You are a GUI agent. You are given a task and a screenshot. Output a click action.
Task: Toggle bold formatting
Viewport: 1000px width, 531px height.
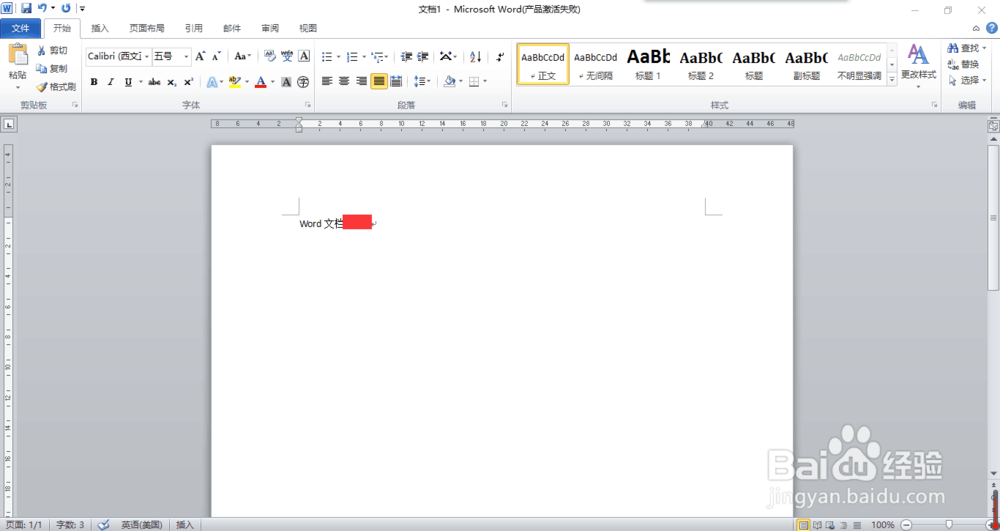pos(94,82)
